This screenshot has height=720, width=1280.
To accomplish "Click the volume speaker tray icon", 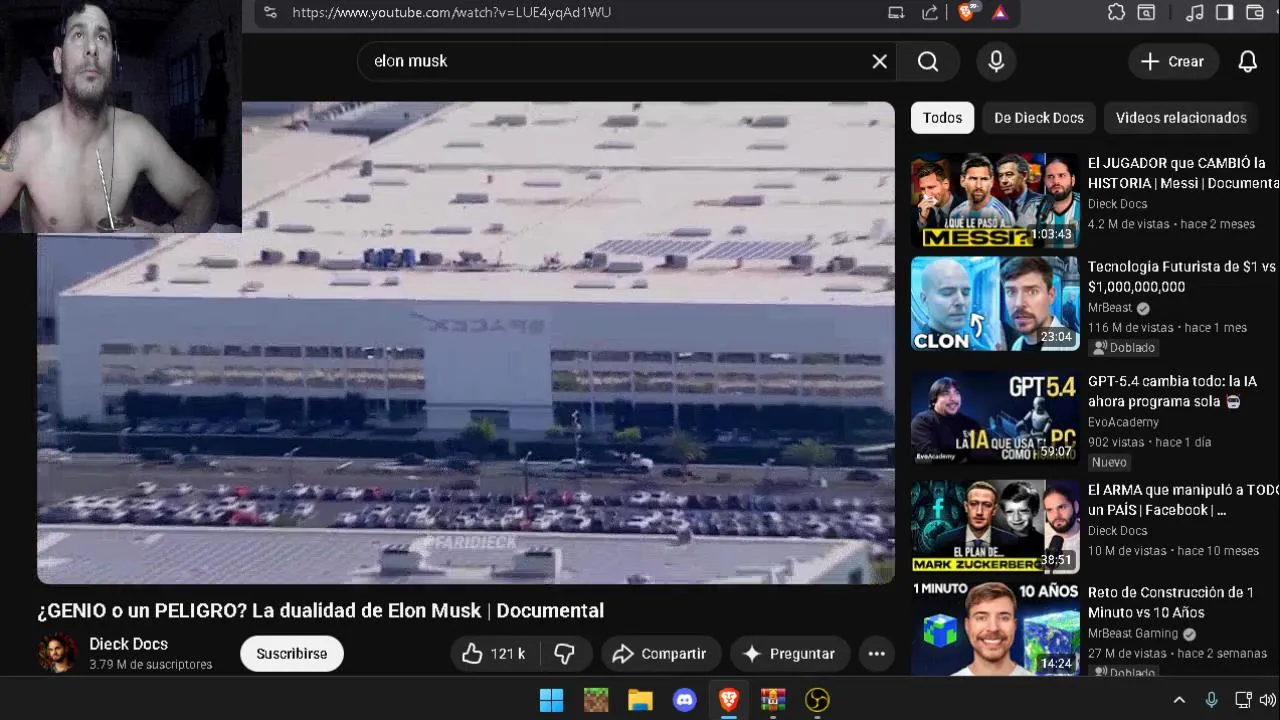I will click(1268, 700).
